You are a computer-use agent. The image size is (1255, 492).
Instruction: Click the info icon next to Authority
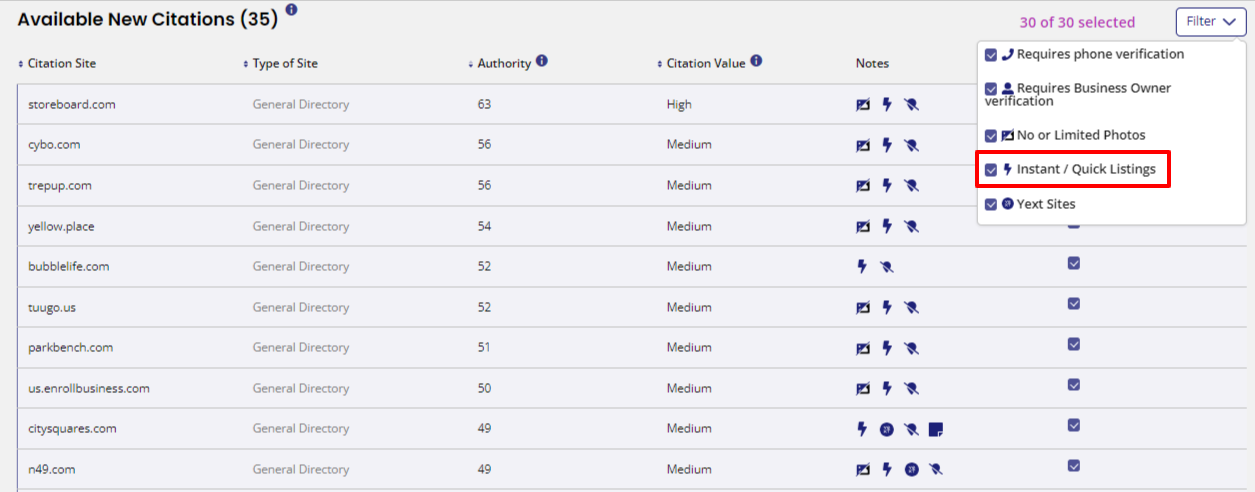coord(541,61)
